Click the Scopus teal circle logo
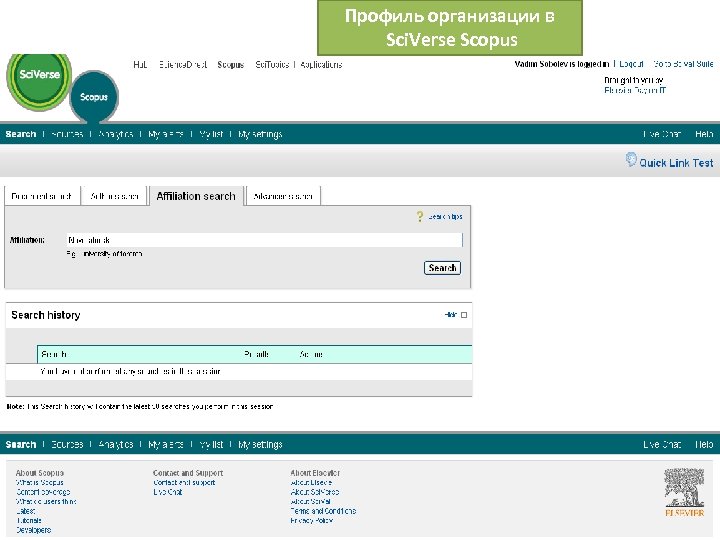The image size is (720, 540). (x=94, y=97)
